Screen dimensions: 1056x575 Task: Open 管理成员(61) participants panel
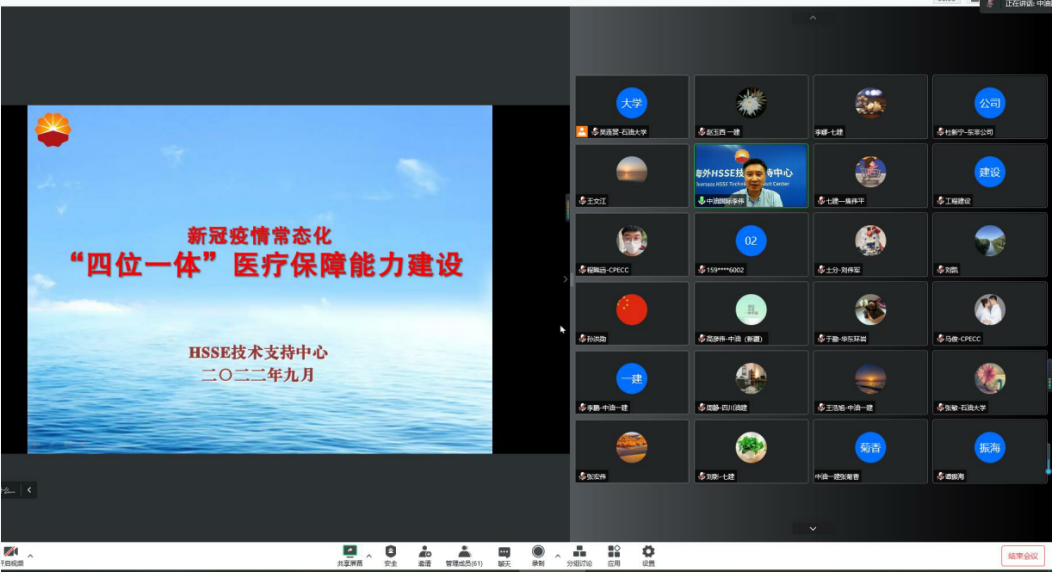click(x=464, y=554)
